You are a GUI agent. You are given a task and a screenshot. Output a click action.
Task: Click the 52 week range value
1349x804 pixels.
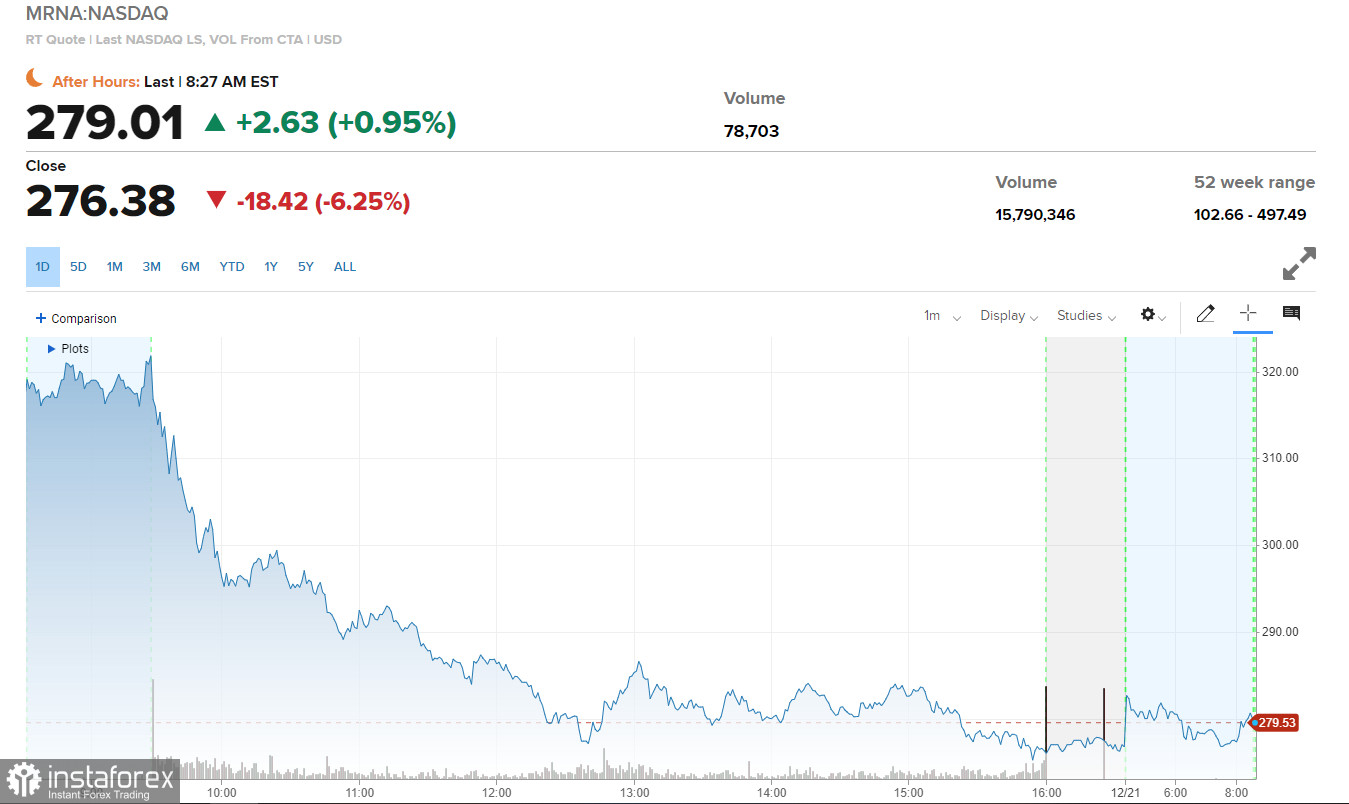(1250, 215)
